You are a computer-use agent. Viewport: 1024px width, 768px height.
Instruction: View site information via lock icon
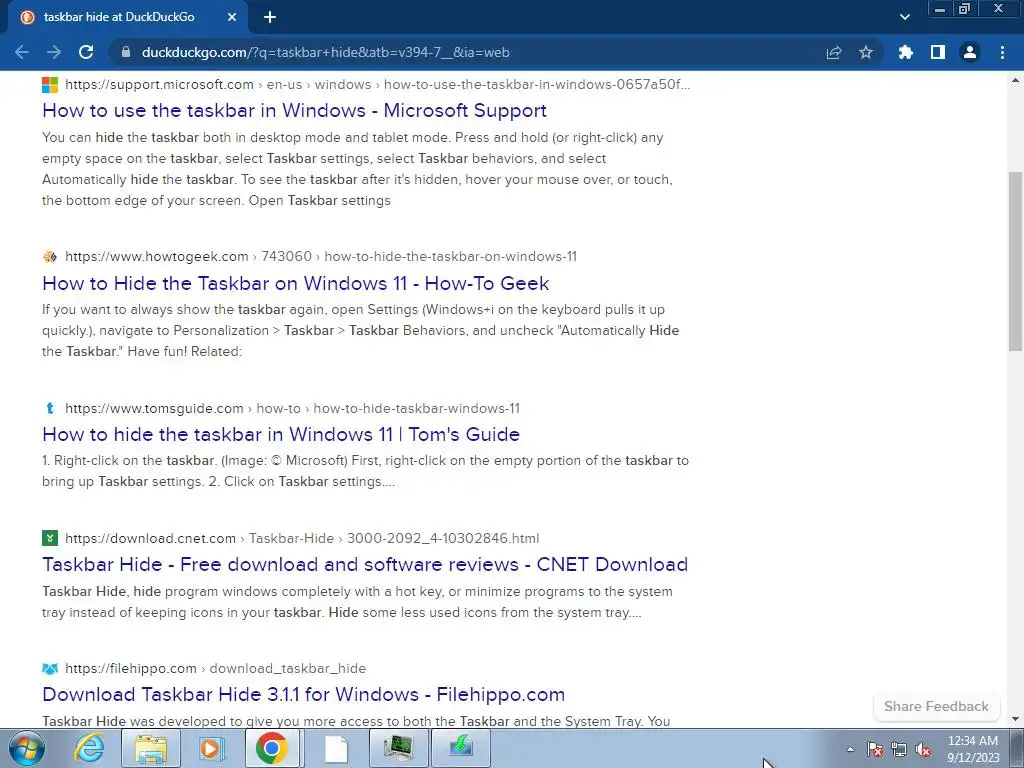coord(126,52)
